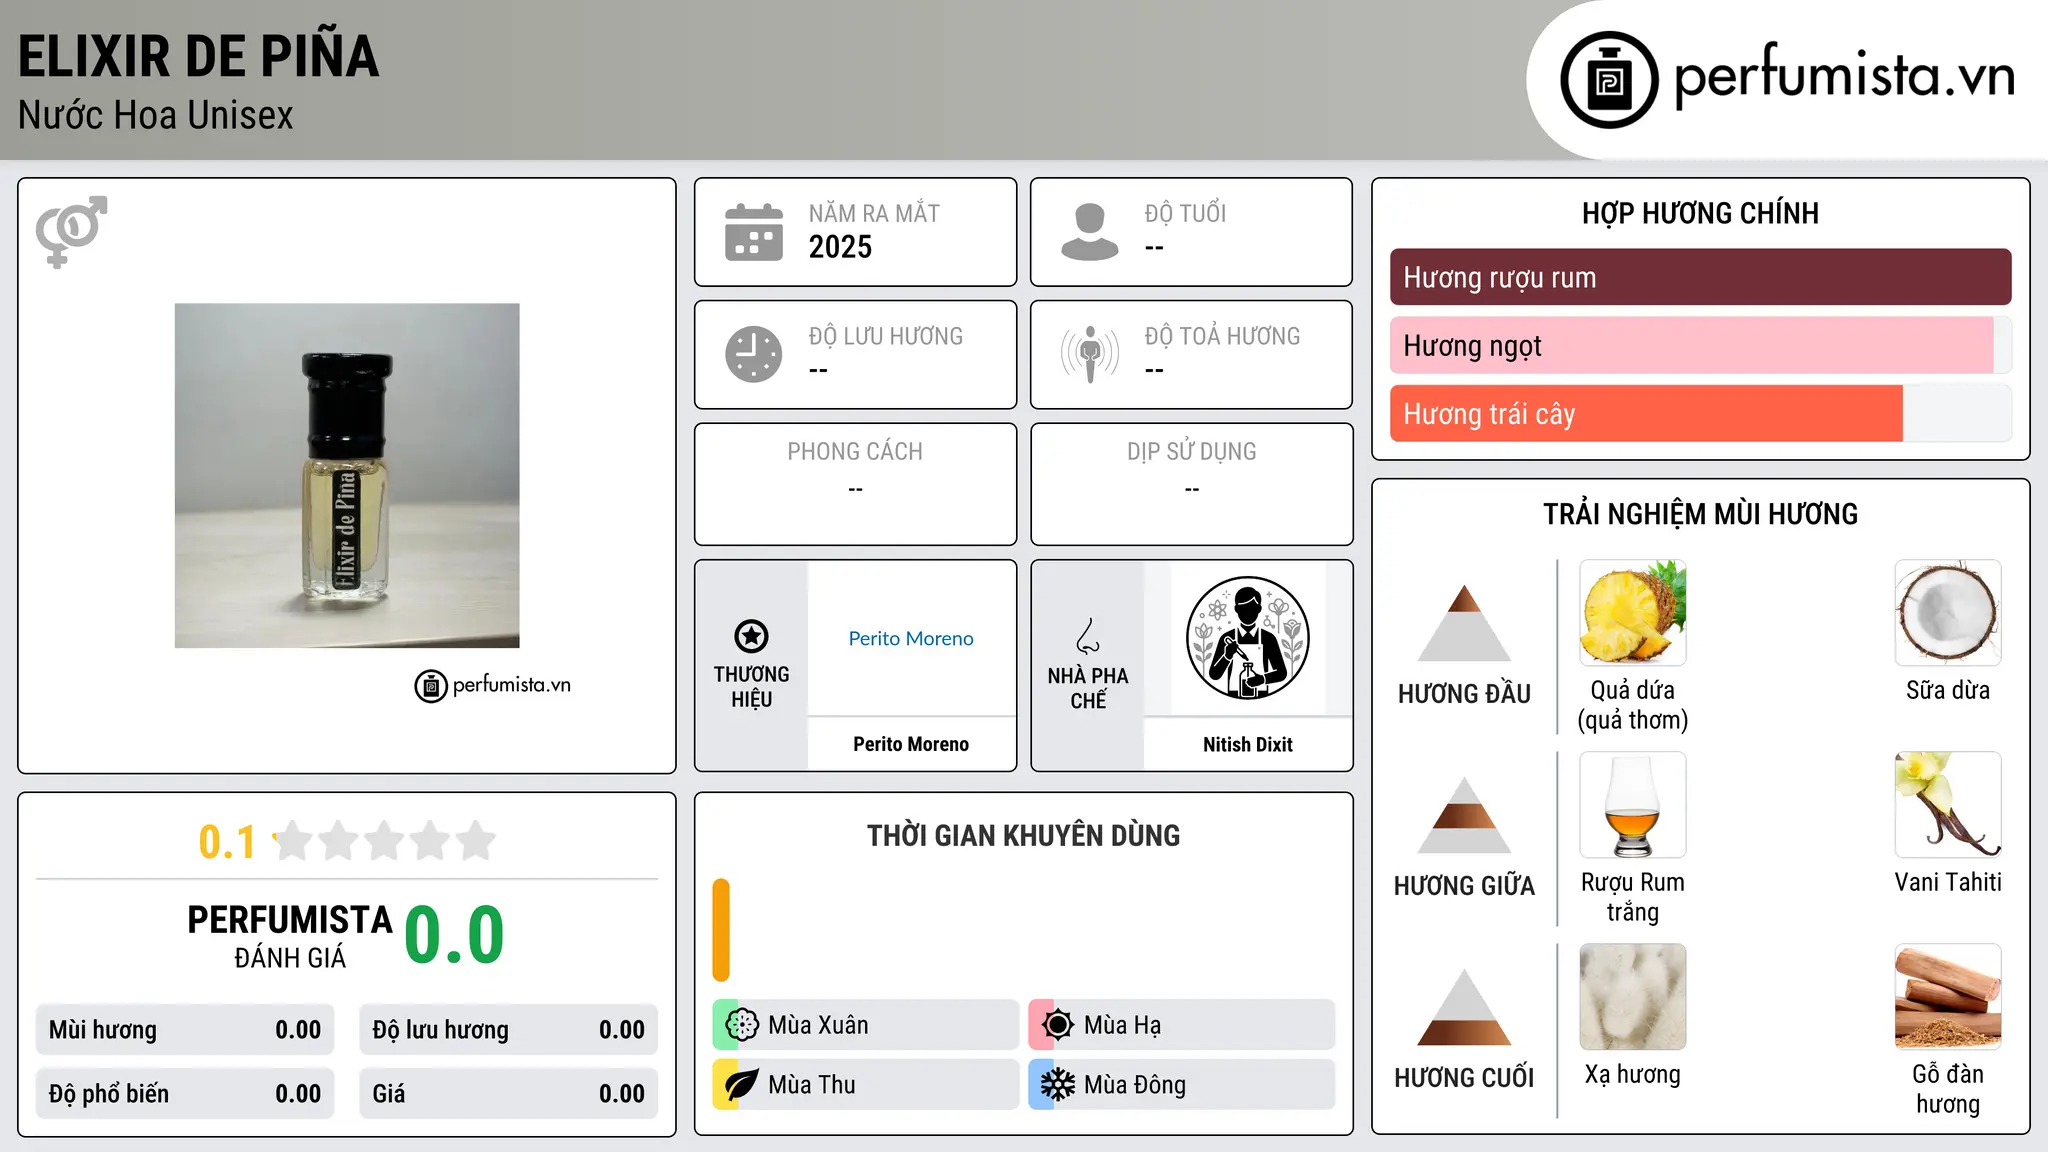
Task: Click the calendar icon for launch year
Action: 754,232
